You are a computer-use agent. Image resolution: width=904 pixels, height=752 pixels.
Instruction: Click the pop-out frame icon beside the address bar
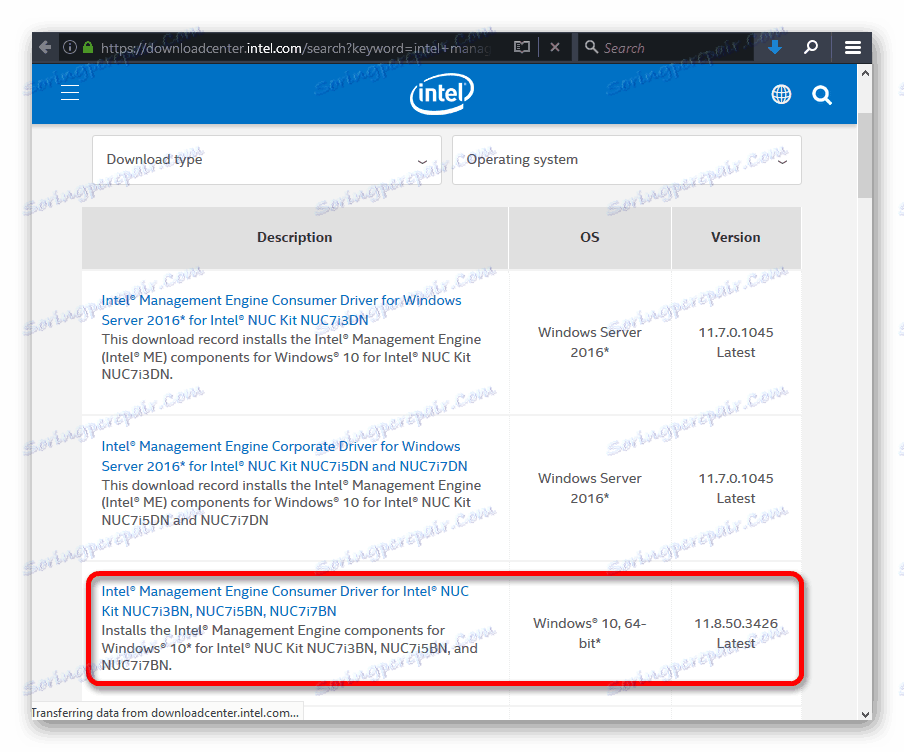coord(521,47)
